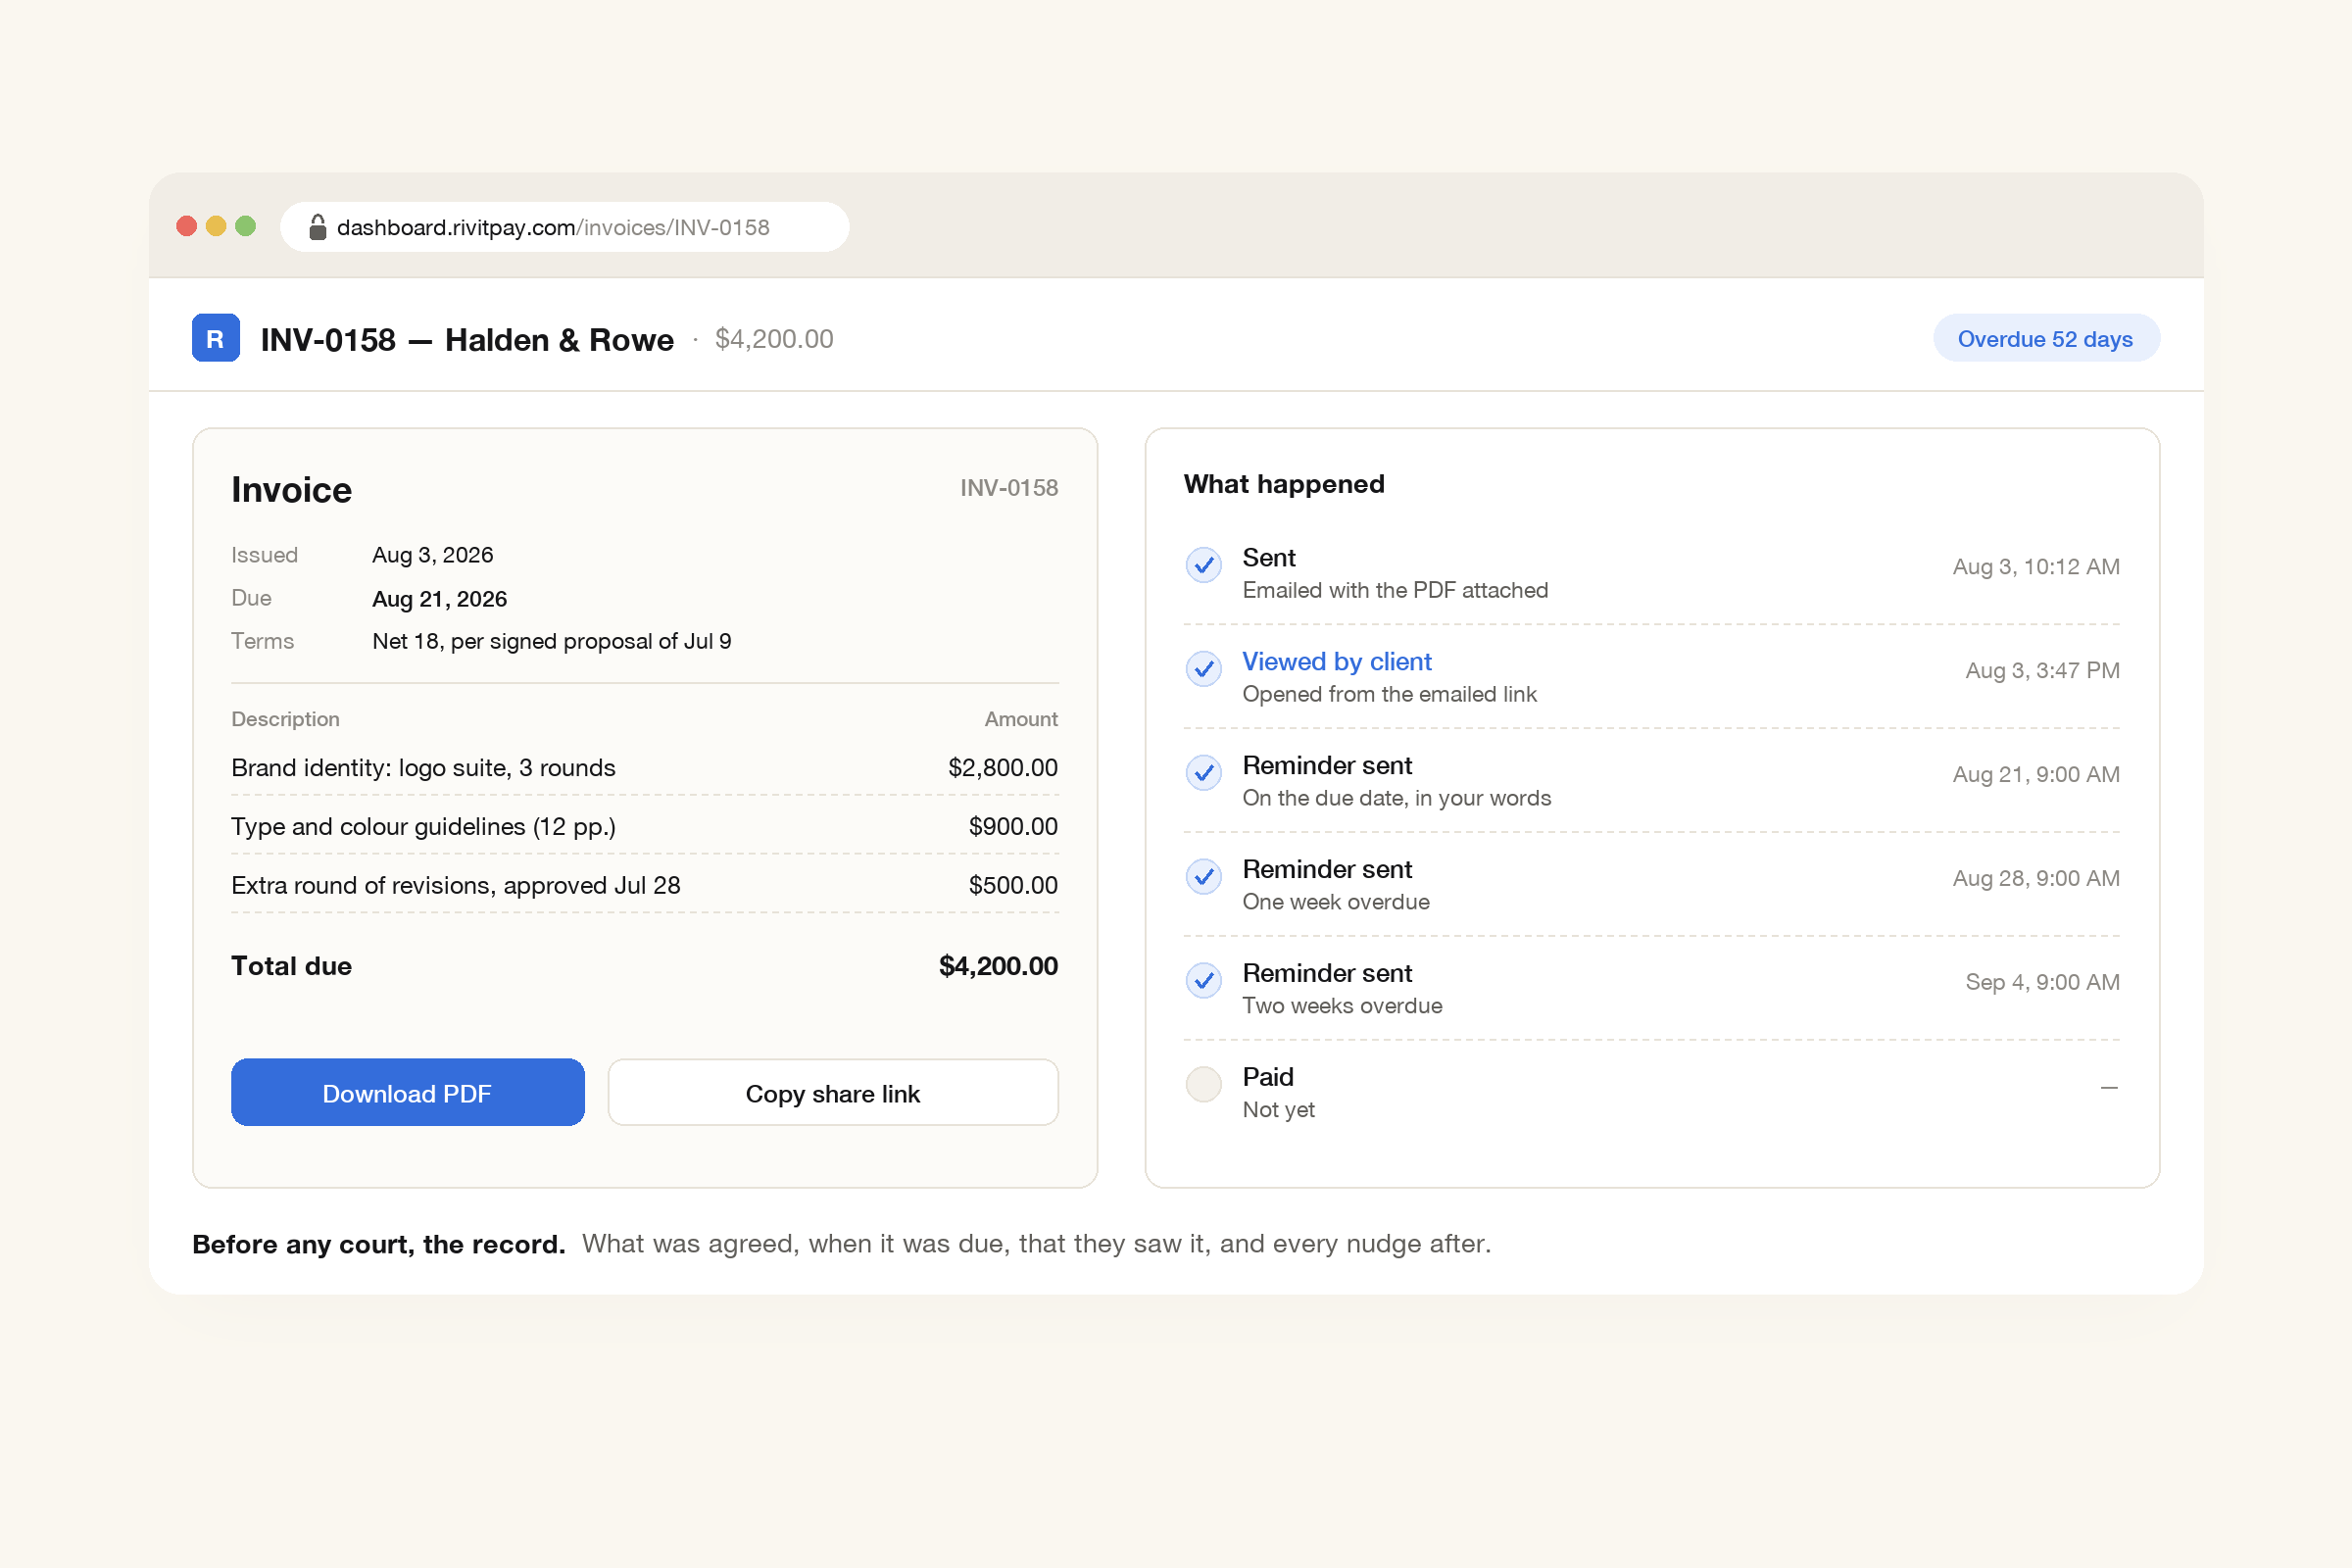Viewport: 2352px width, 1568px height.
Task: Click the due date Aug 21, 2026
Action: [439, 599]
